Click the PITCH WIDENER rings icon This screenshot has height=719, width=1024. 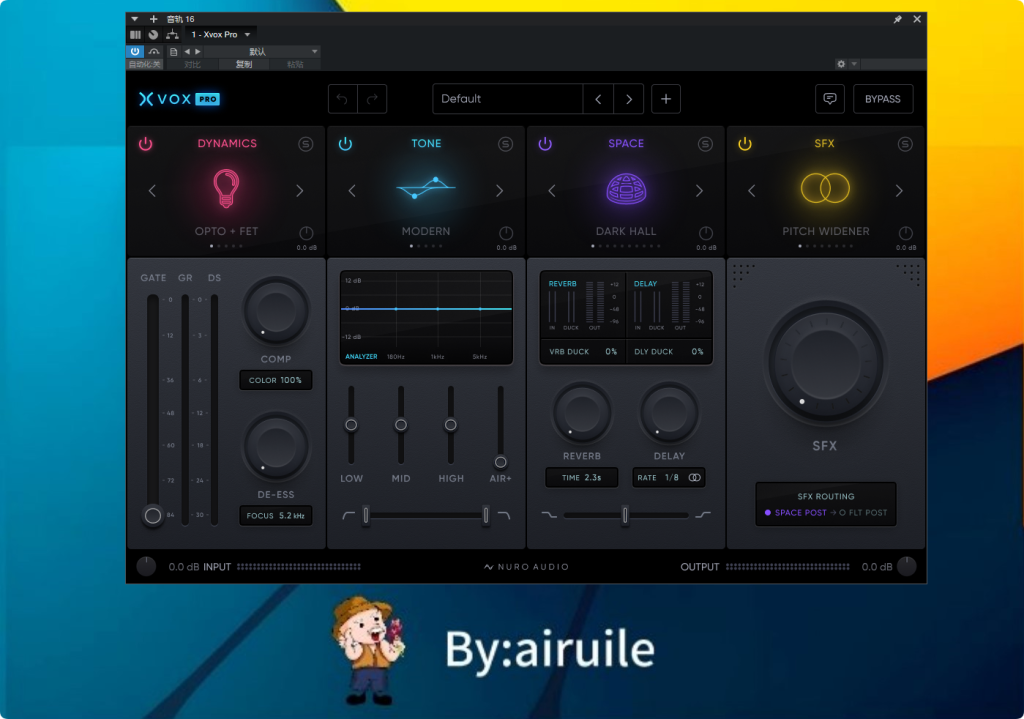pos(825,188)
